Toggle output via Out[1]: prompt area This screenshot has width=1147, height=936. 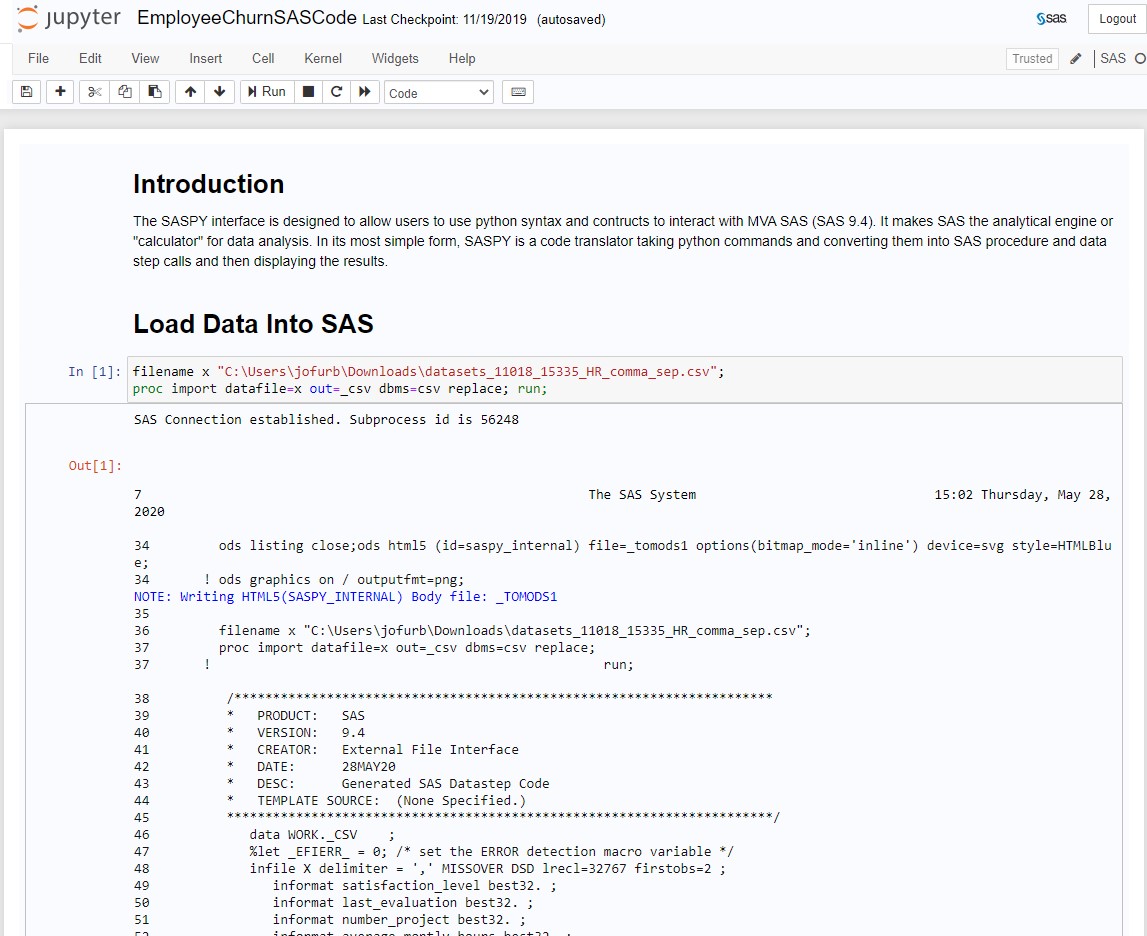[x=95, y=465]
